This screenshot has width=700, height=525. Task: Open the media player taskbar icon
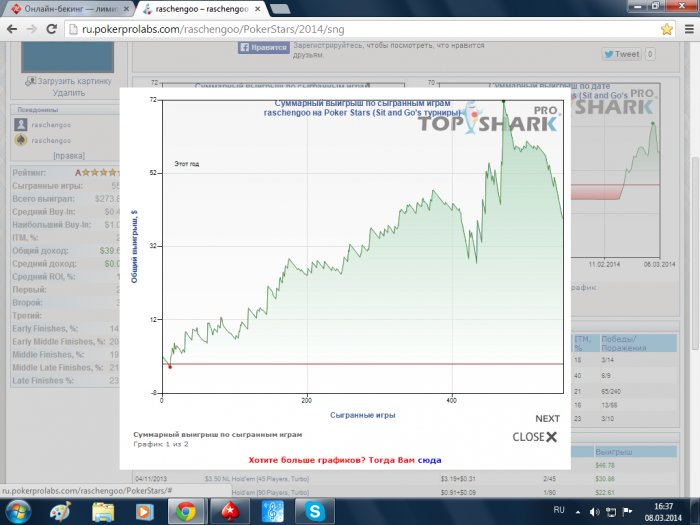coord(144,512)
